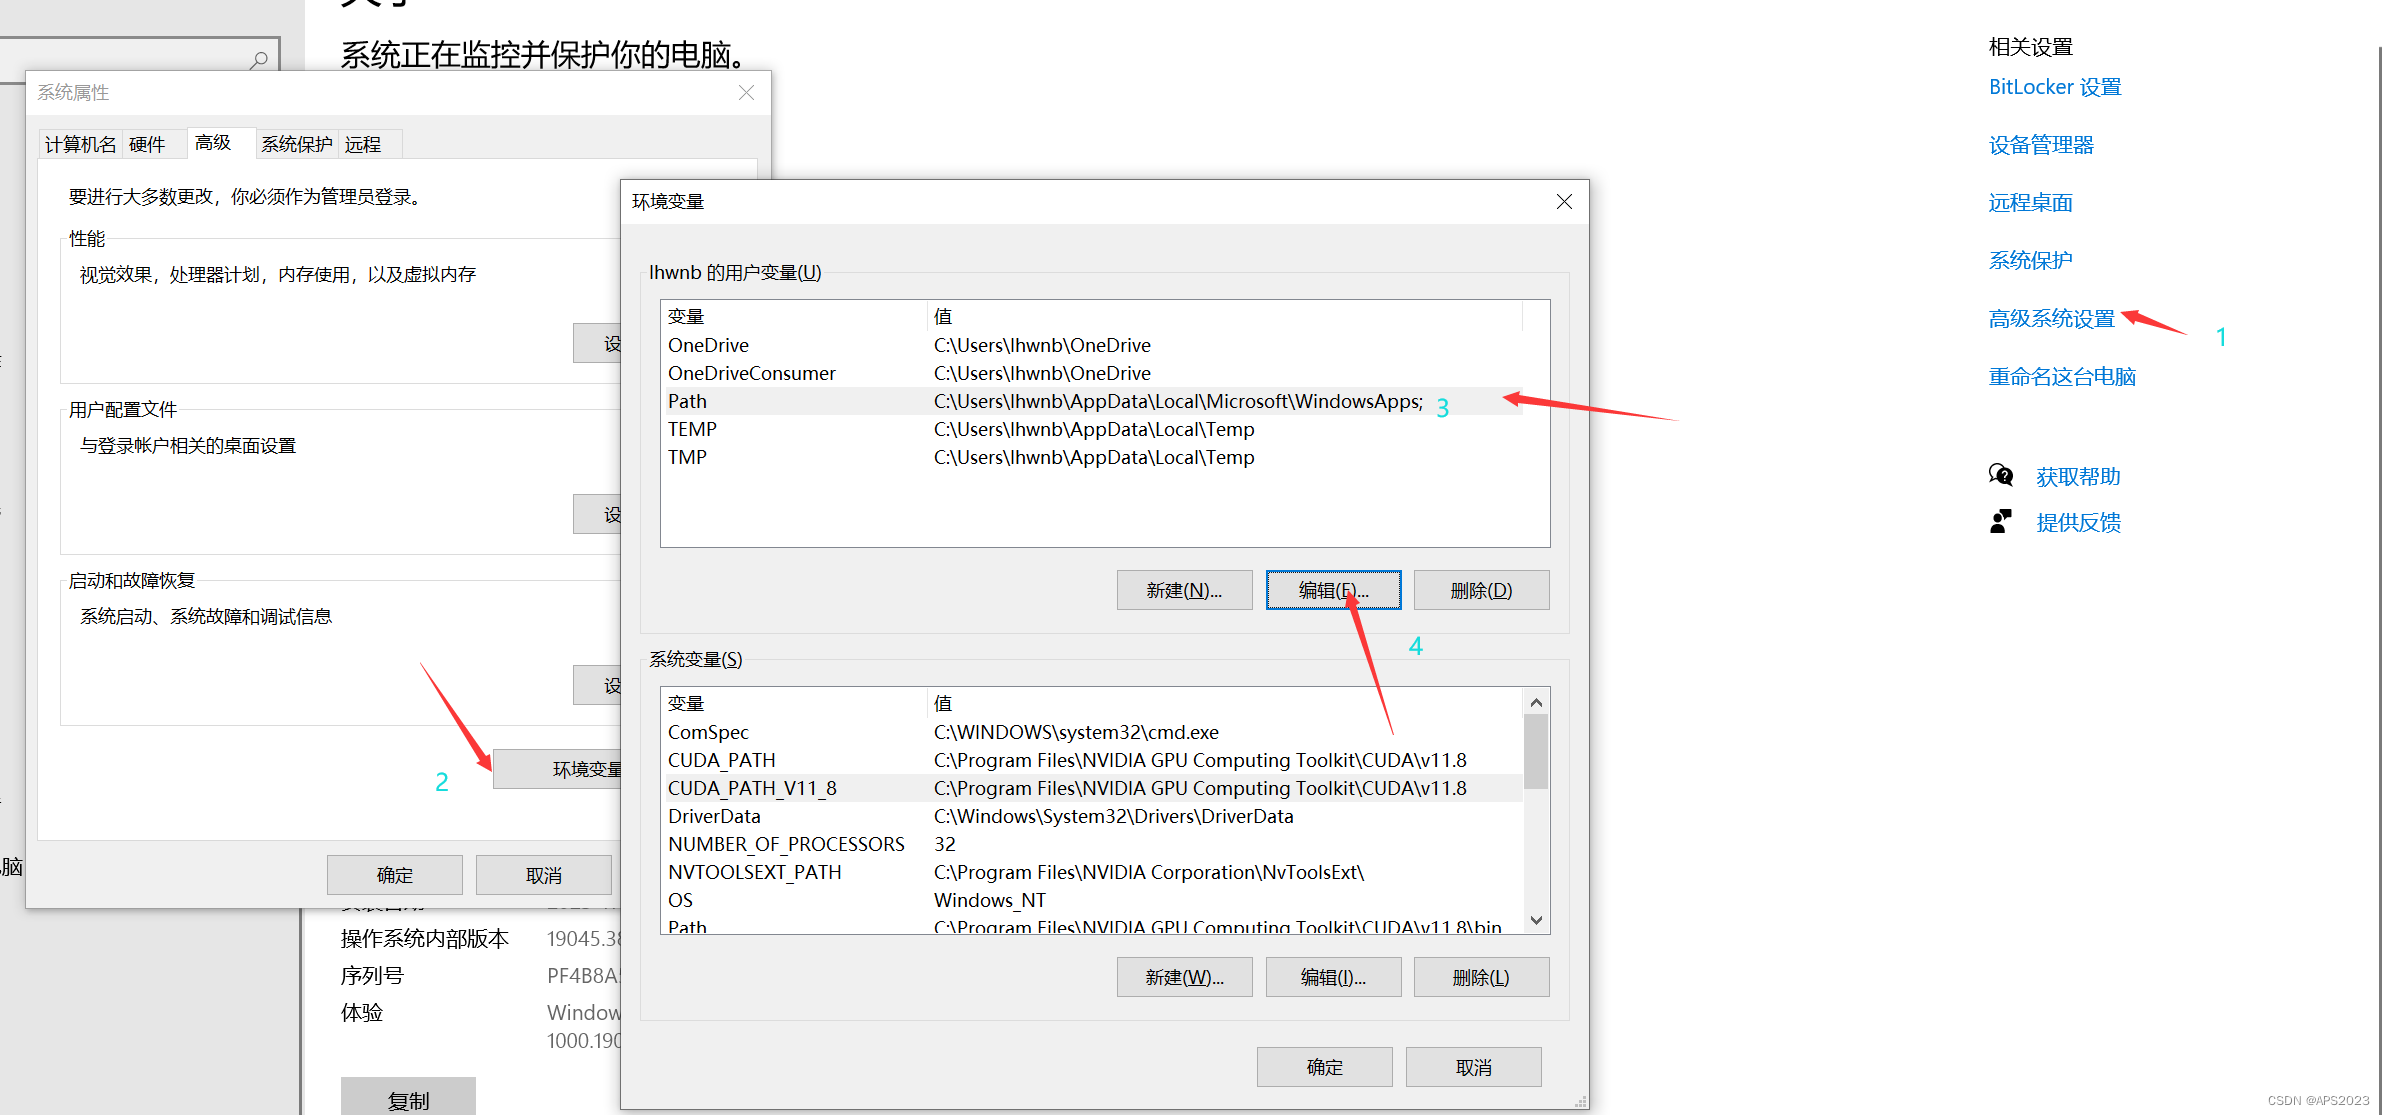Click the 设备管理器 link

(2040, 145)
